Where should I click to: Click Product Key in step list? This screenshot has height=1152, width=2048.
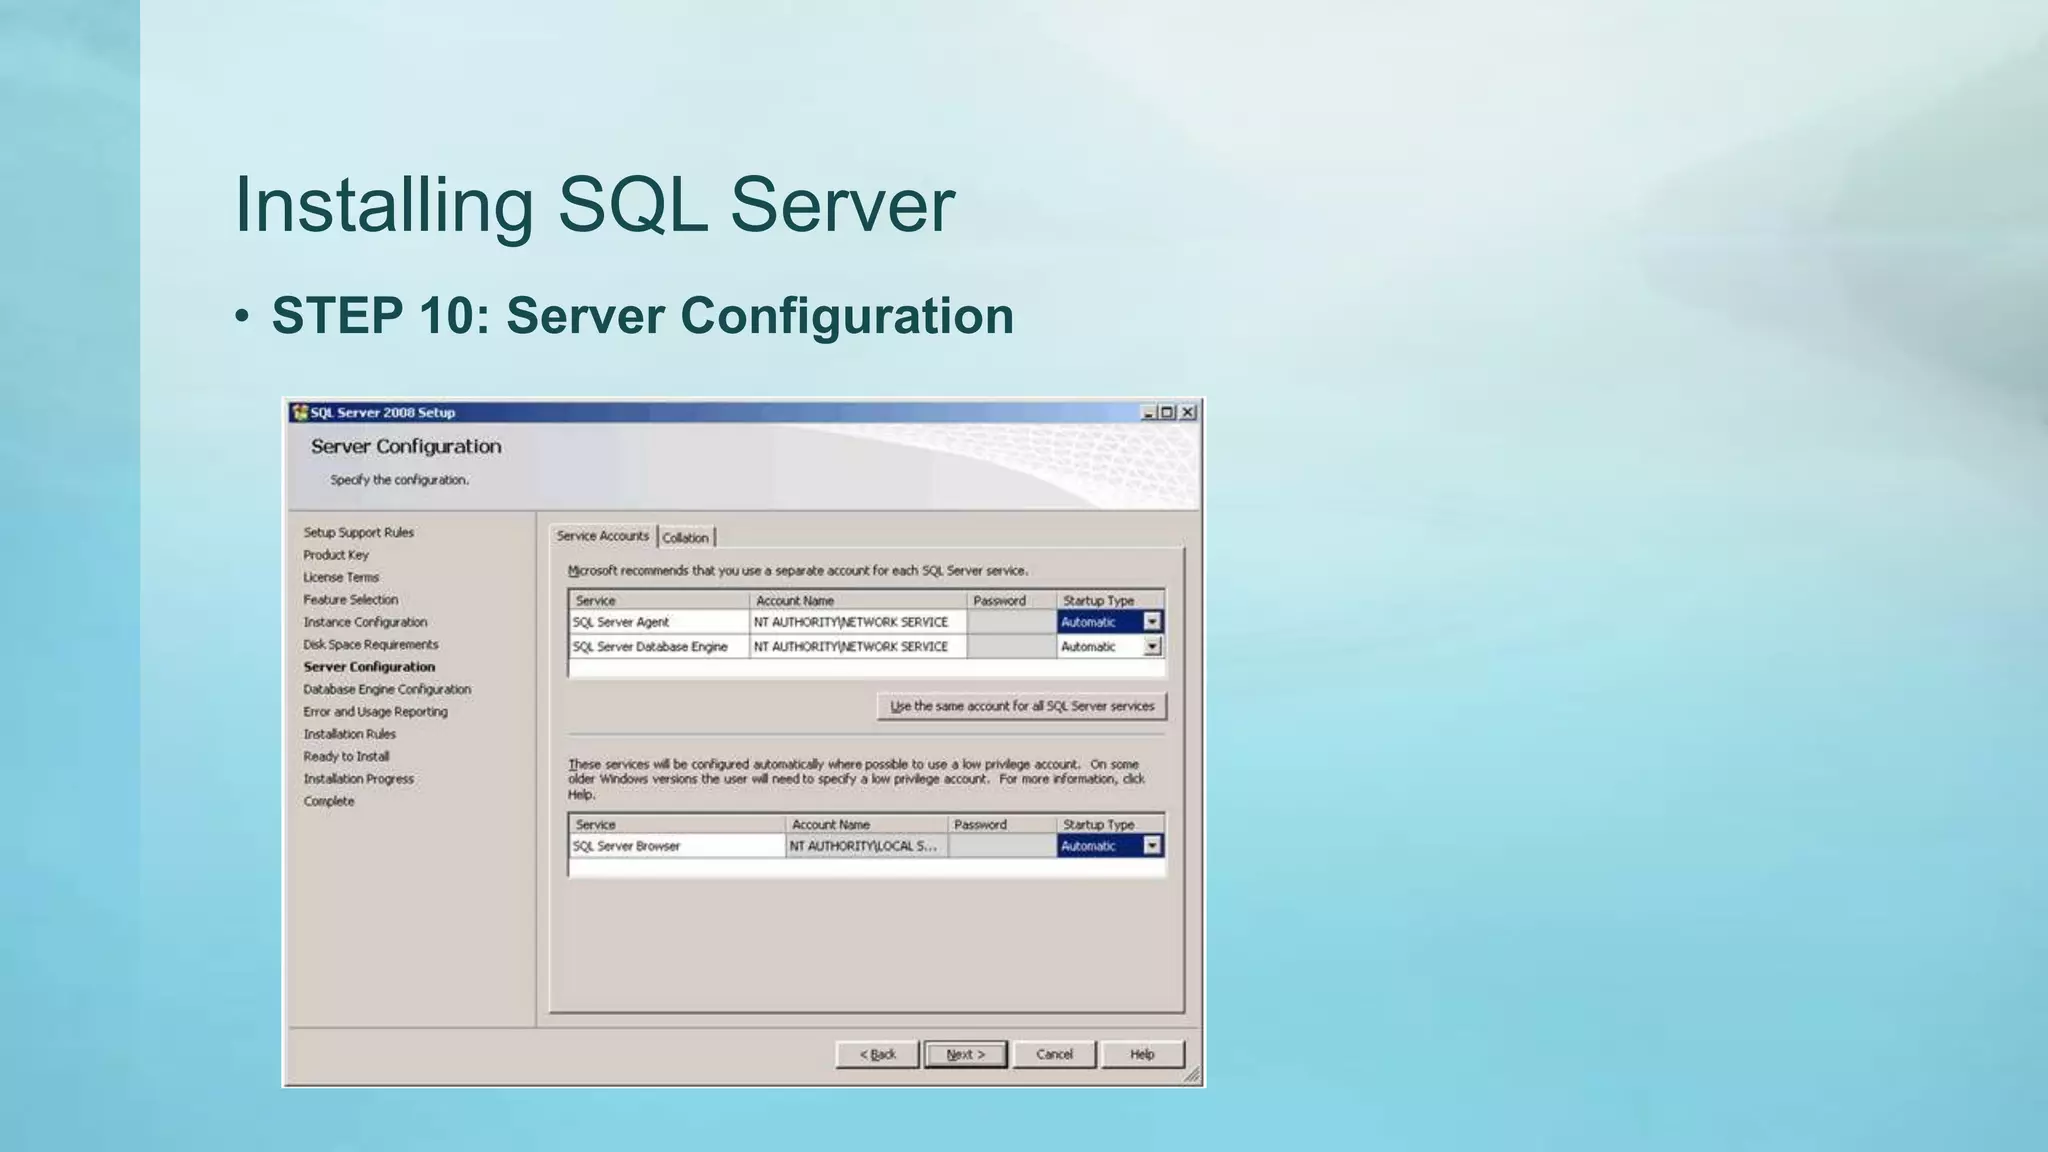click(x=336, y=555)
